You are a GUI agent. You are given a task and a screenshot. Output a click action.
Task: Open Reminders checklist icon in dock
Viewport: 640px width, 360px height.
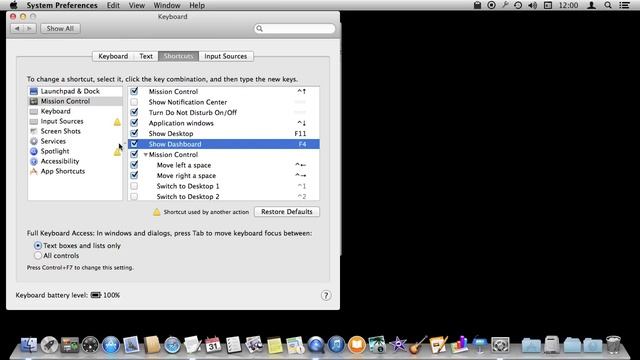[x=233, y=344]
